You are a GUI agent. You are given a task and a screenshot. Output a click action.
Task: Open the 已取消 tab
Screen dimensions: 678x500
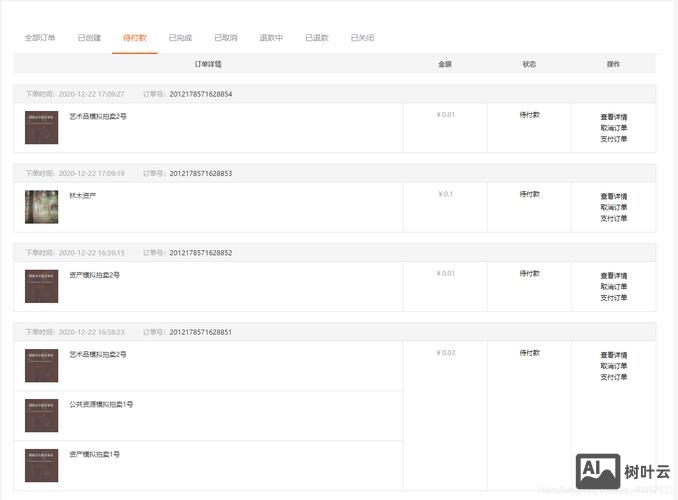[x=226, y=38]
